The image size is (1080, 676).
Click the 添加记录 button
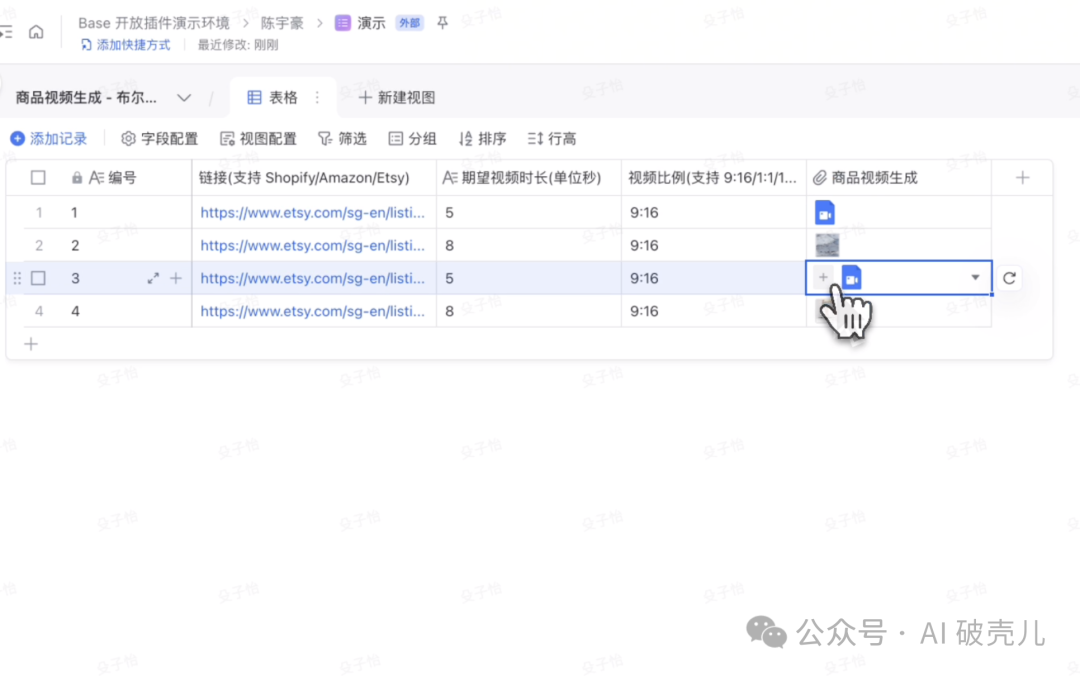click(x=49, y=139)
